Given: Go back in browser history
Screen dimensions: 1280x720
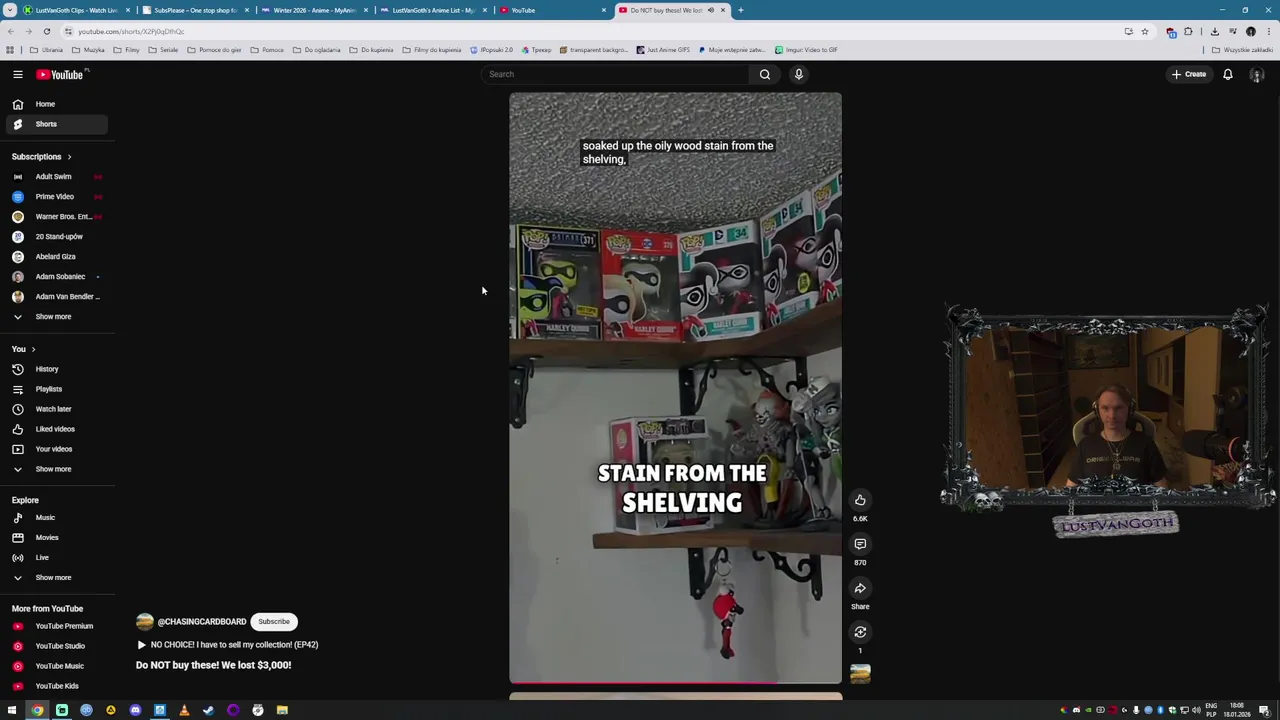Looking at the screenshot, I should point(10,31).
